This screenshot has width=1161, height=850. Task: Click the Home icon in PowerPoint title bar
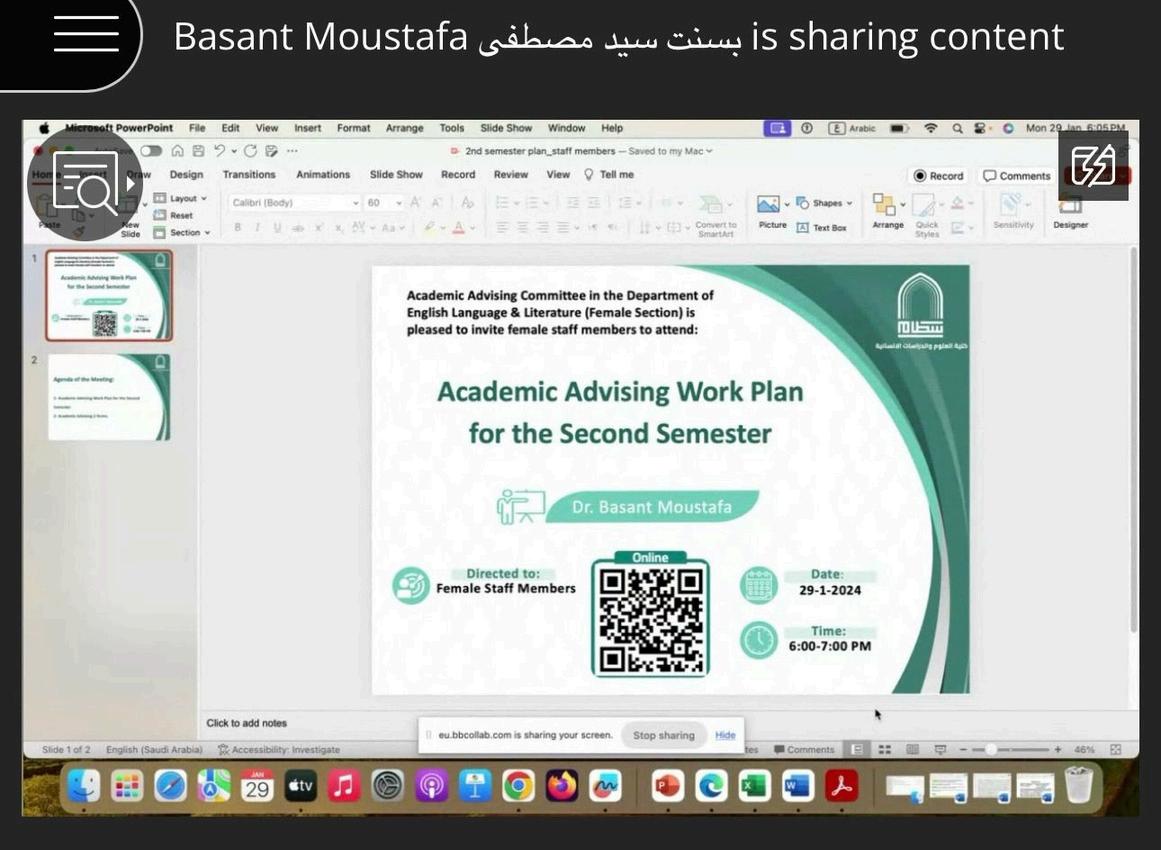[178, 151]
